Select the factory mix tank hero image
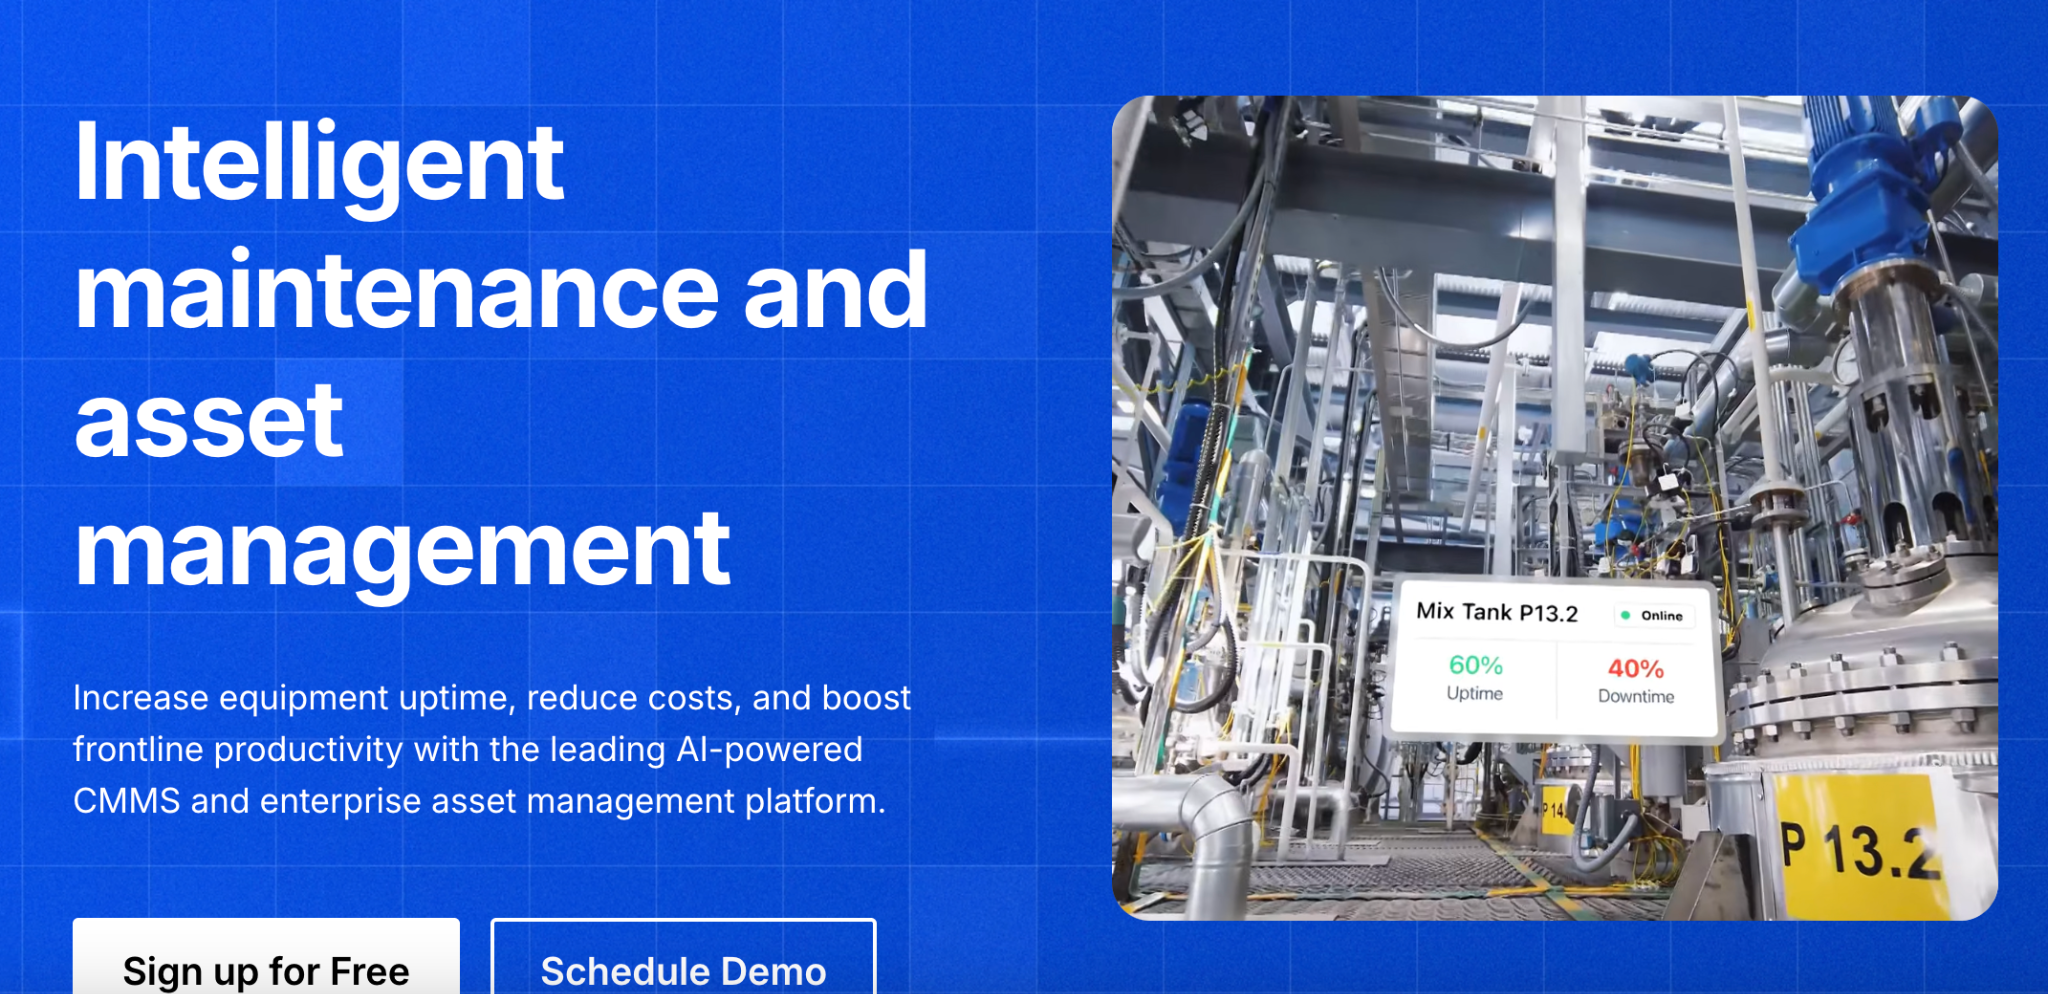 click(x=1555, y=508)
